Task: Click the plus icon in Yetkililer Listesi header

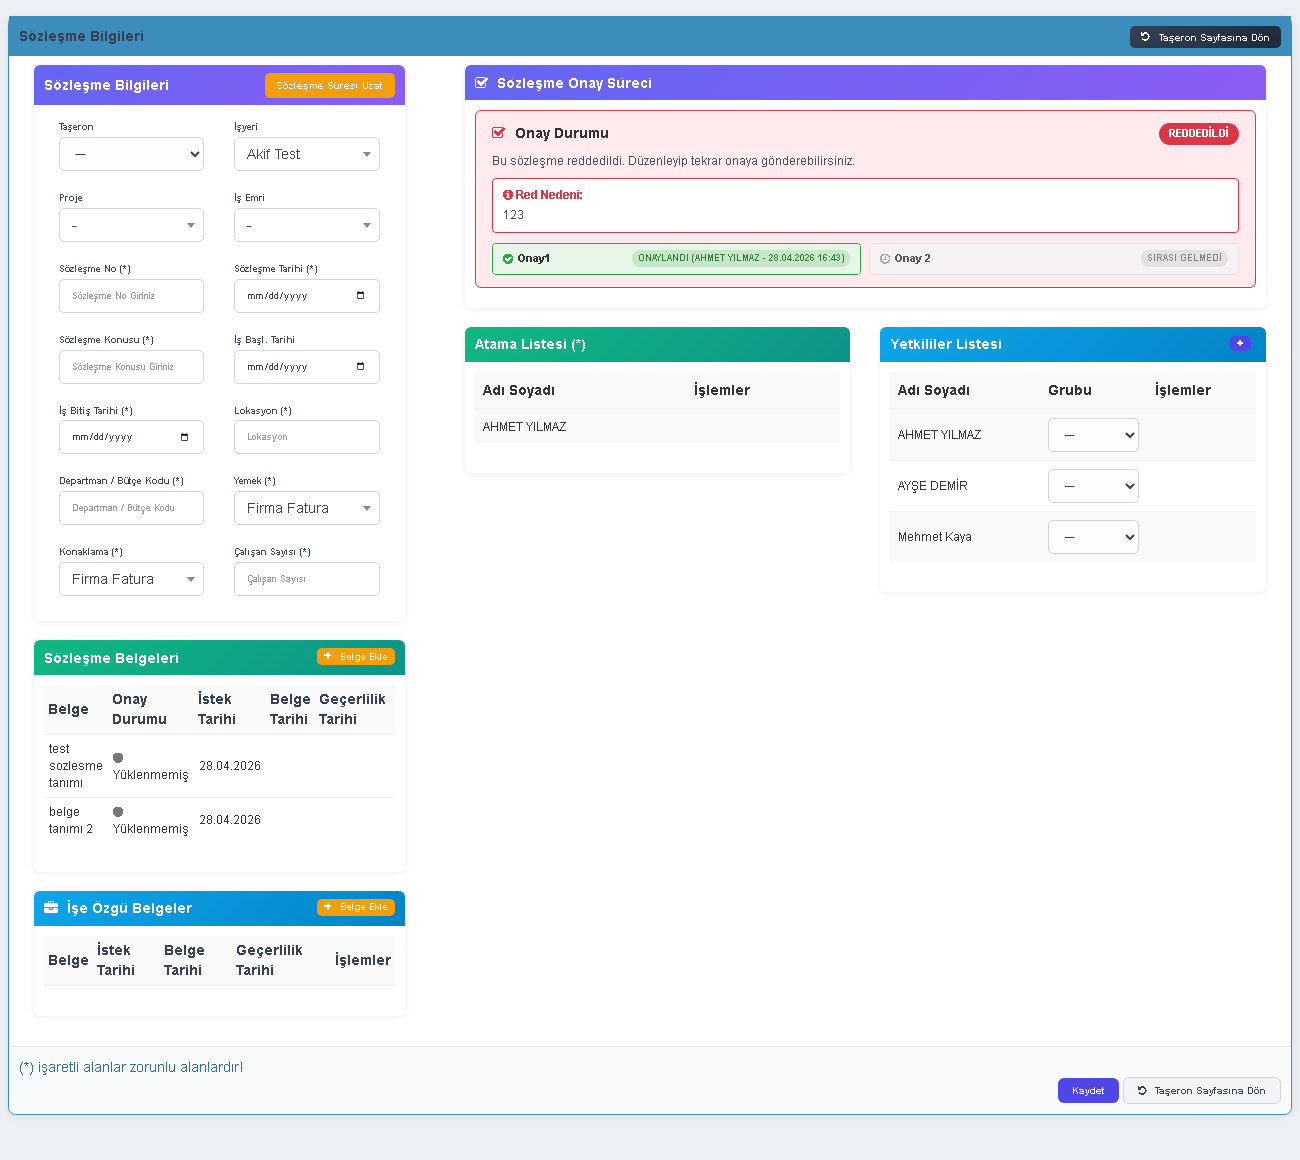Action: point(1240,343)
